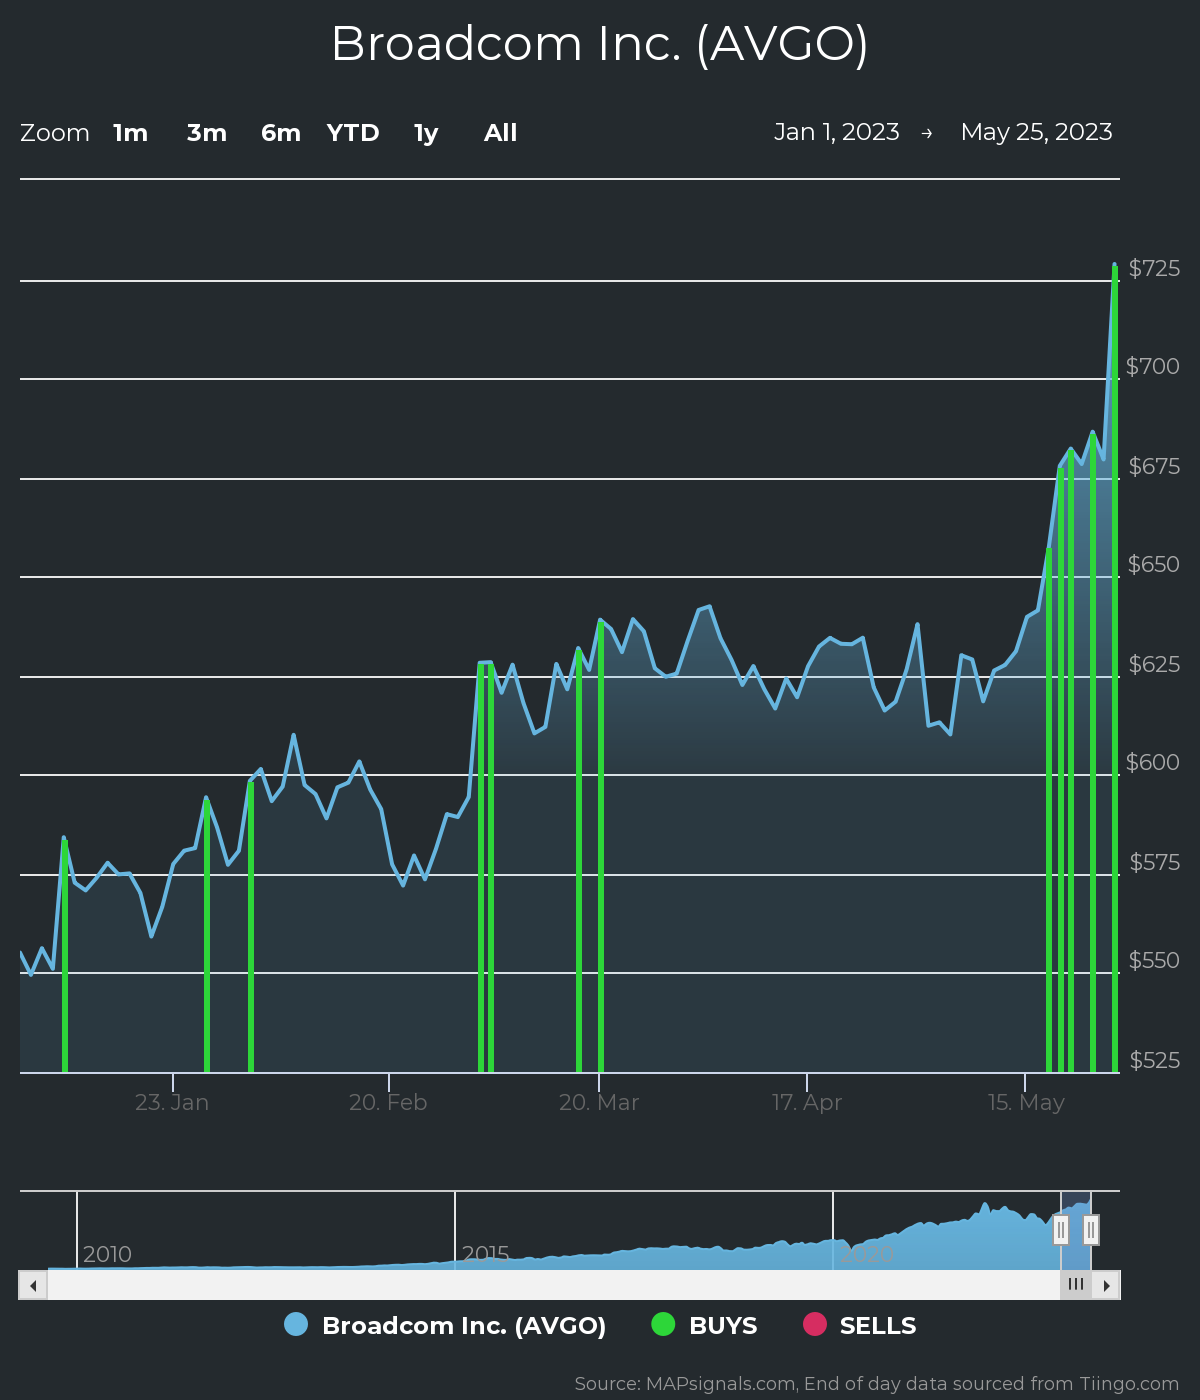Click the Zoom label
Image resolution: width=1200 pixels, height=1400 pixels.
55,133
